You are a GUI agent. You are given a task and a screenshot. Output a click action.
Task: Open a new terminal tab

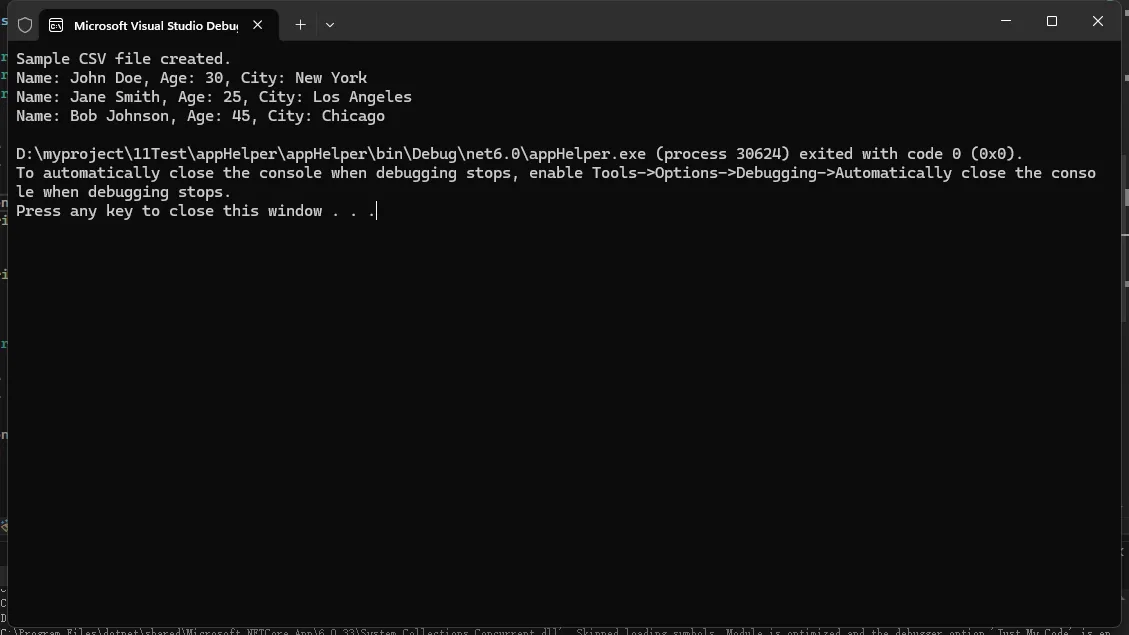click(300, 25)
